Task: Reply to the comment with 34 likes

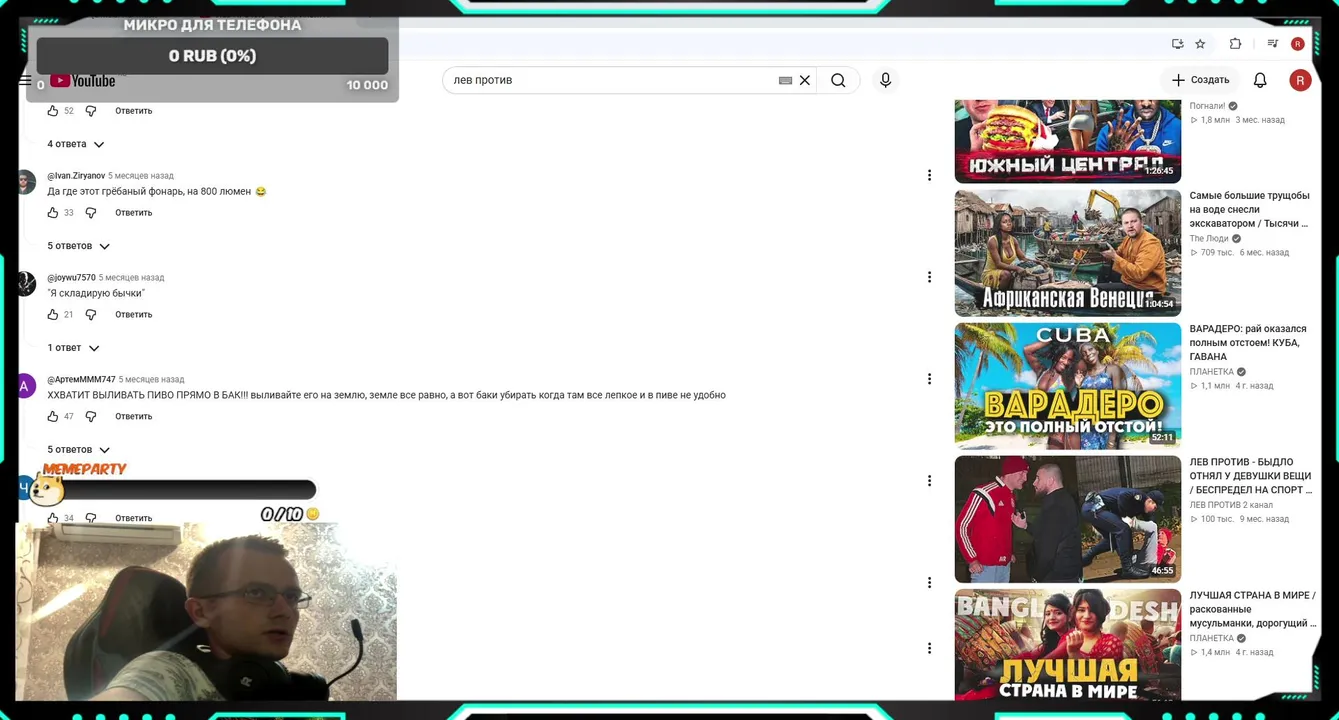Action: click(133, 518)
